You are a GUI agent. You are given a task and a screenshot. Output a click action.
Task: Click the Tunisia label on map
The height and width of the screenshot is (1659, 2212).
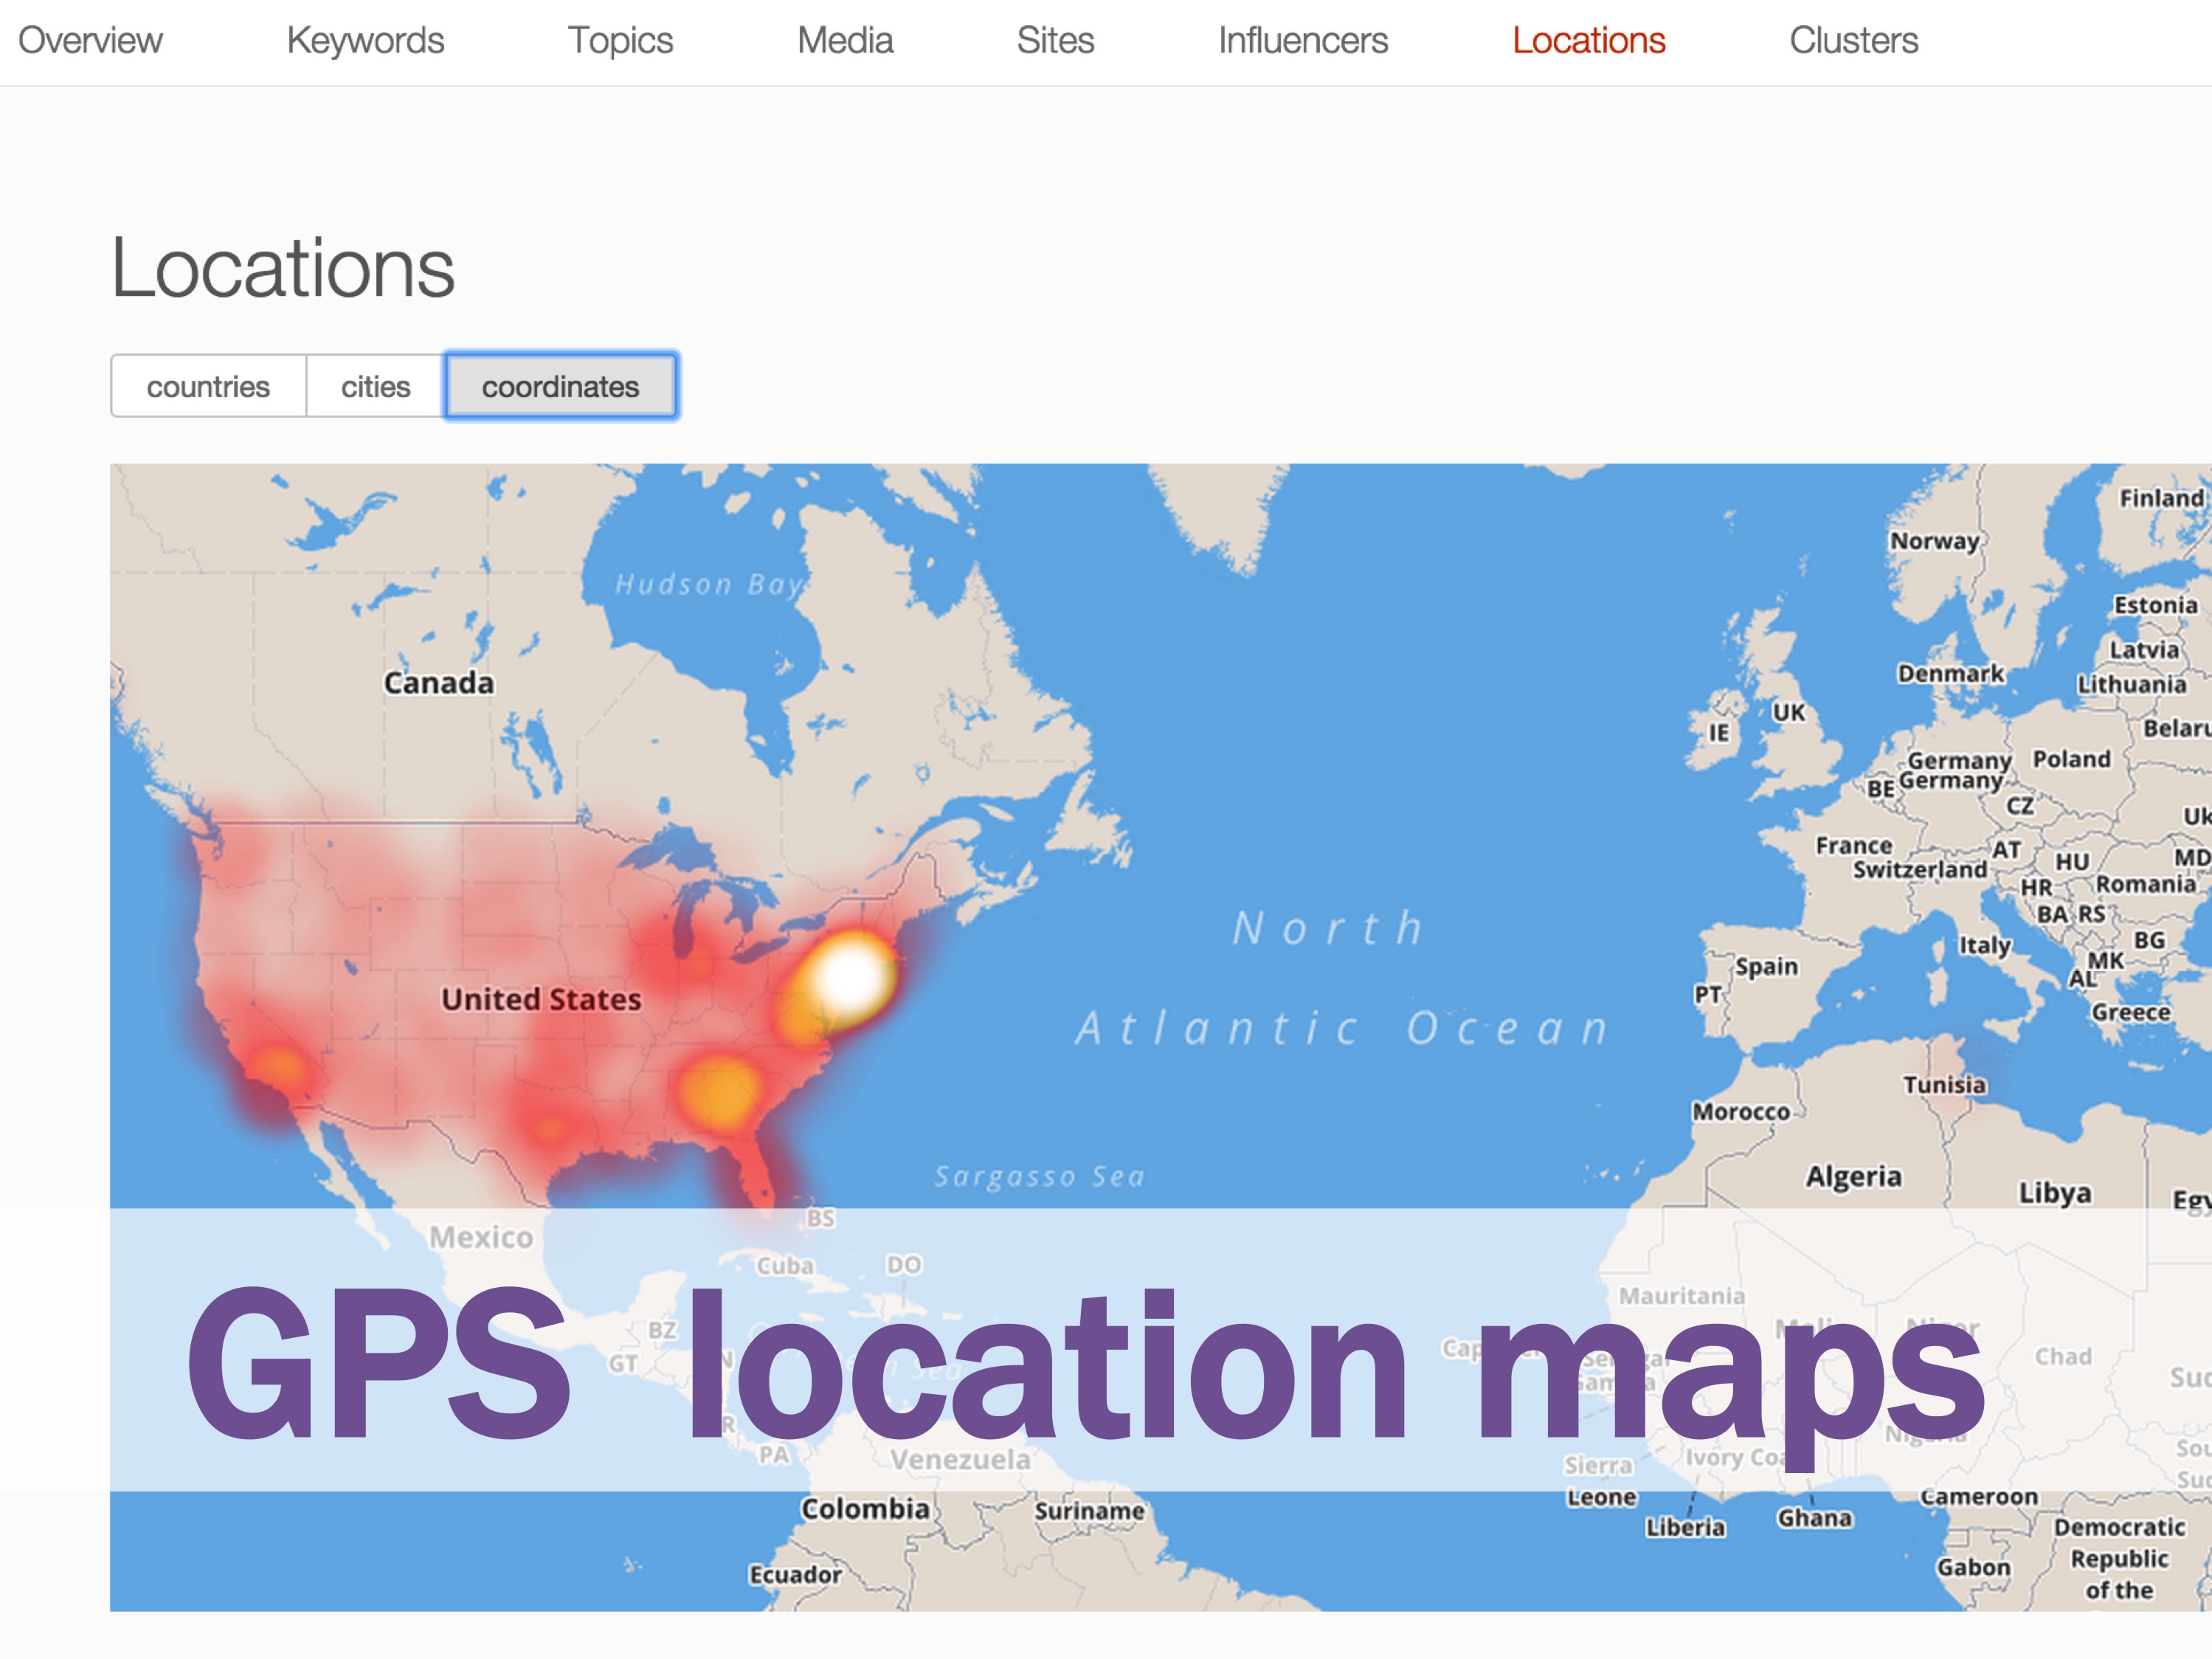click(1944, 1085)
